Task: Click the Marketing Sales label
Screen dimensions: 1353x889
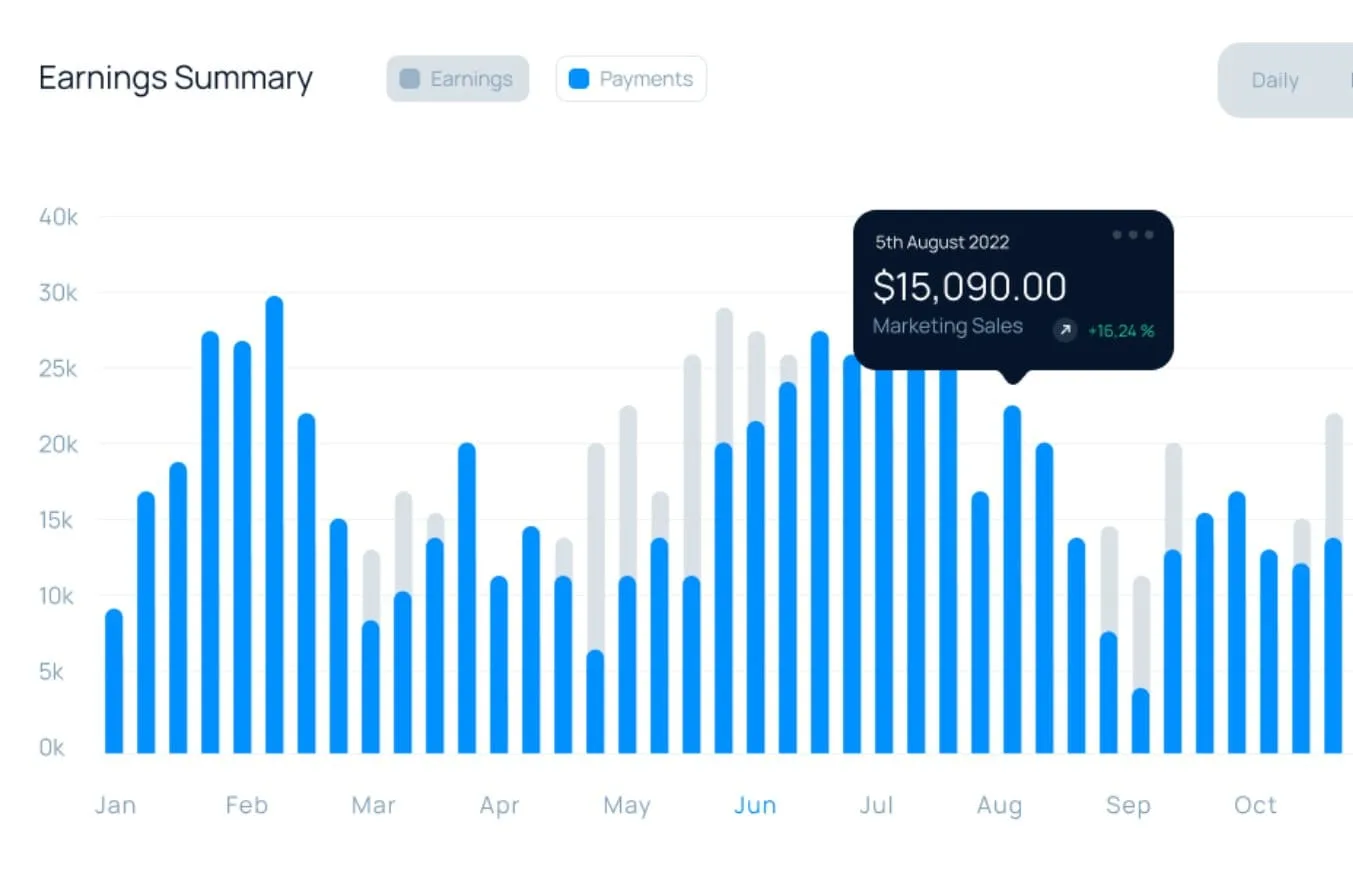Action: pyautogui.click(x=948, y=326)
